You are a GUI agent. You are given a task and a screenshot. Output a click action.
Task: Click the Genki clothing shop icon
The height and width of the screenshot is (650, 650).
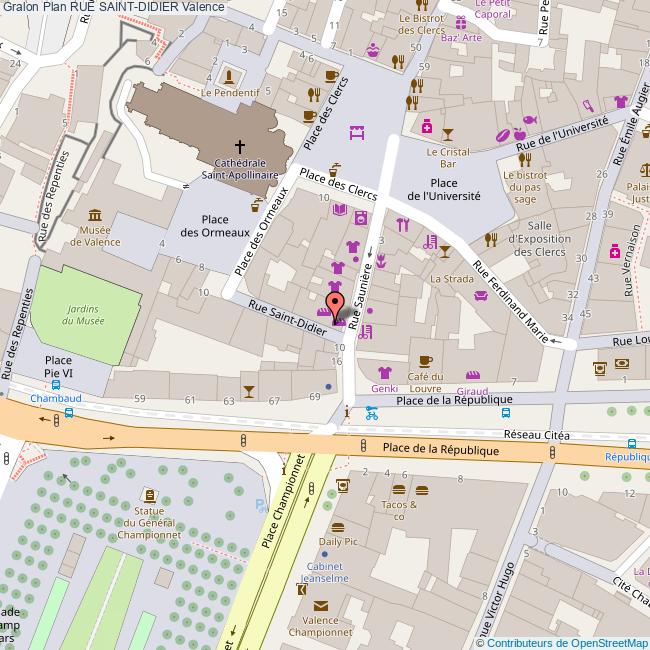(384, 372)
